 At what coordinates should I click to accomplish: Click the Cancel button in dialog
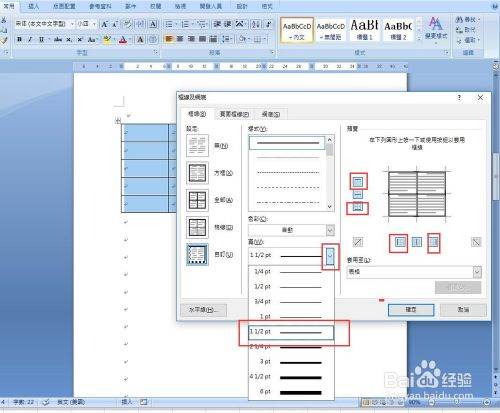(x=463, y=310)
